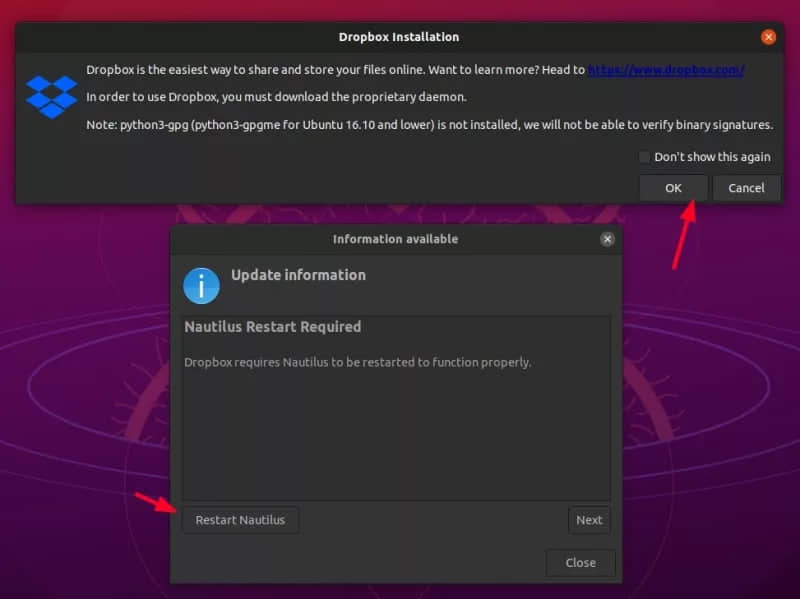
Task: Click the blue information 'i' icon
Action: point(201,285)
